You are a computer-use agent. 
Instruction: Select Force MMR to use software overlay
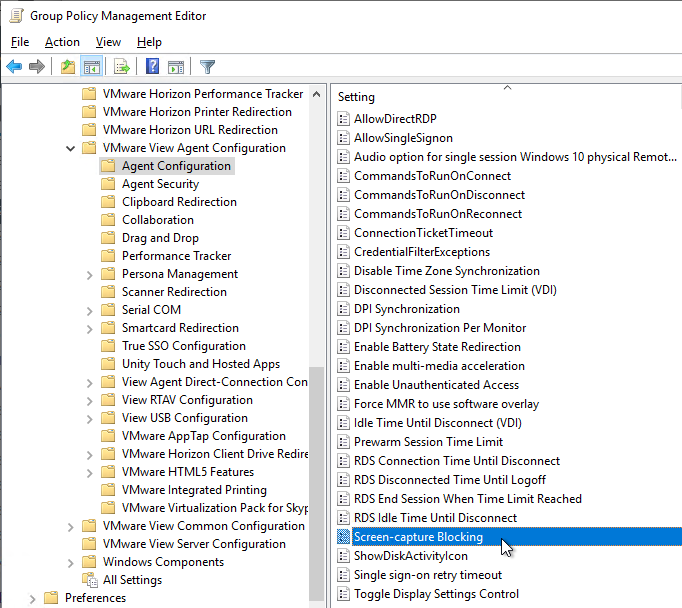tap(446, 404)
